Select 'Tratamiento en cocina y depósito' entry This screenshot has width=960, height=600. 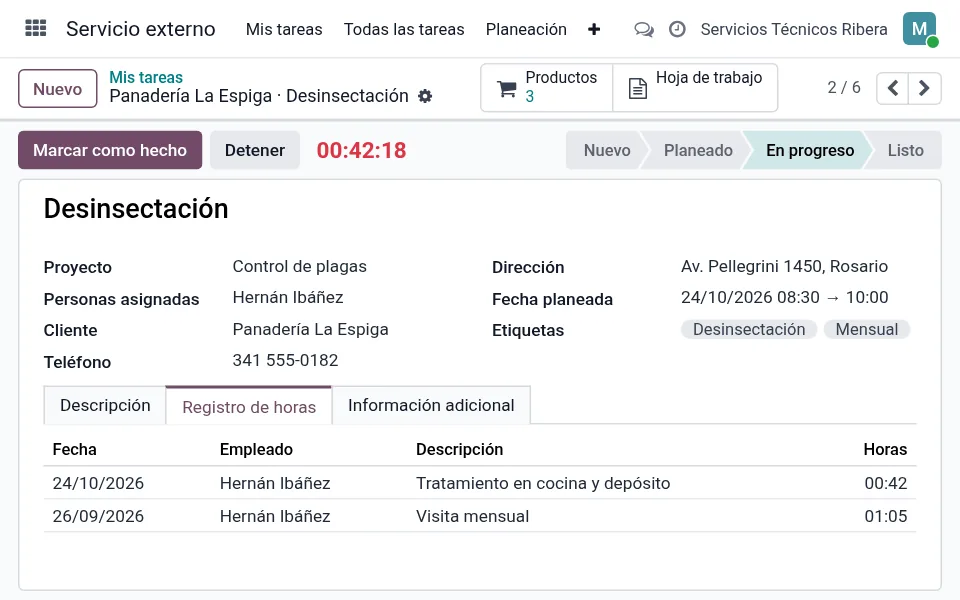pos(543,483)
